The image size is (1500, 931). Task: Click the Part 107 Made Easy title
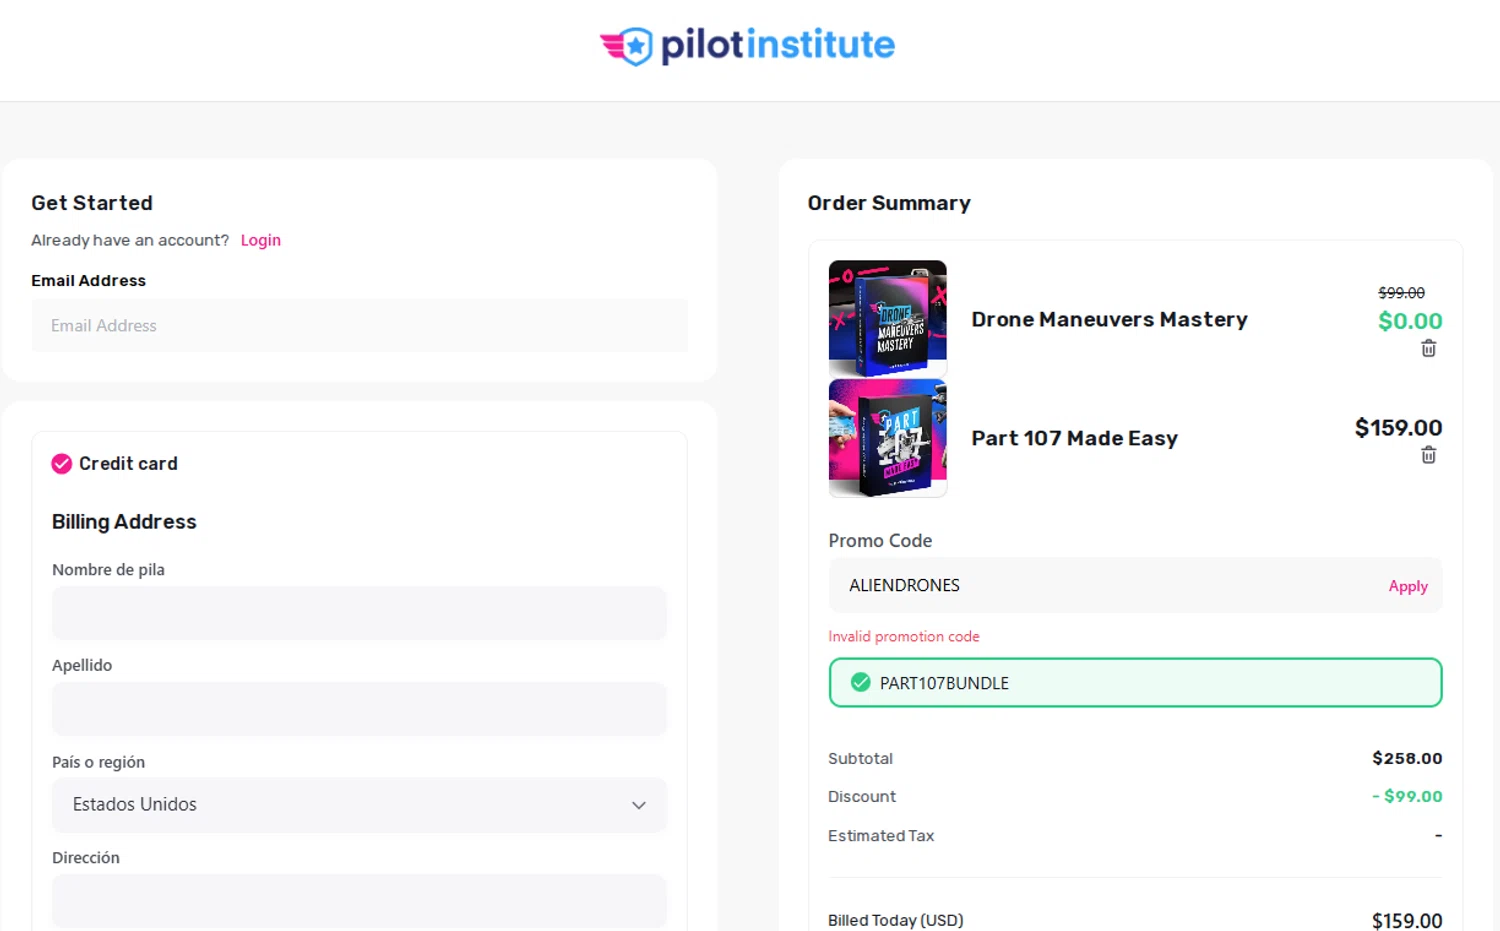click(x=1074, y=438)
